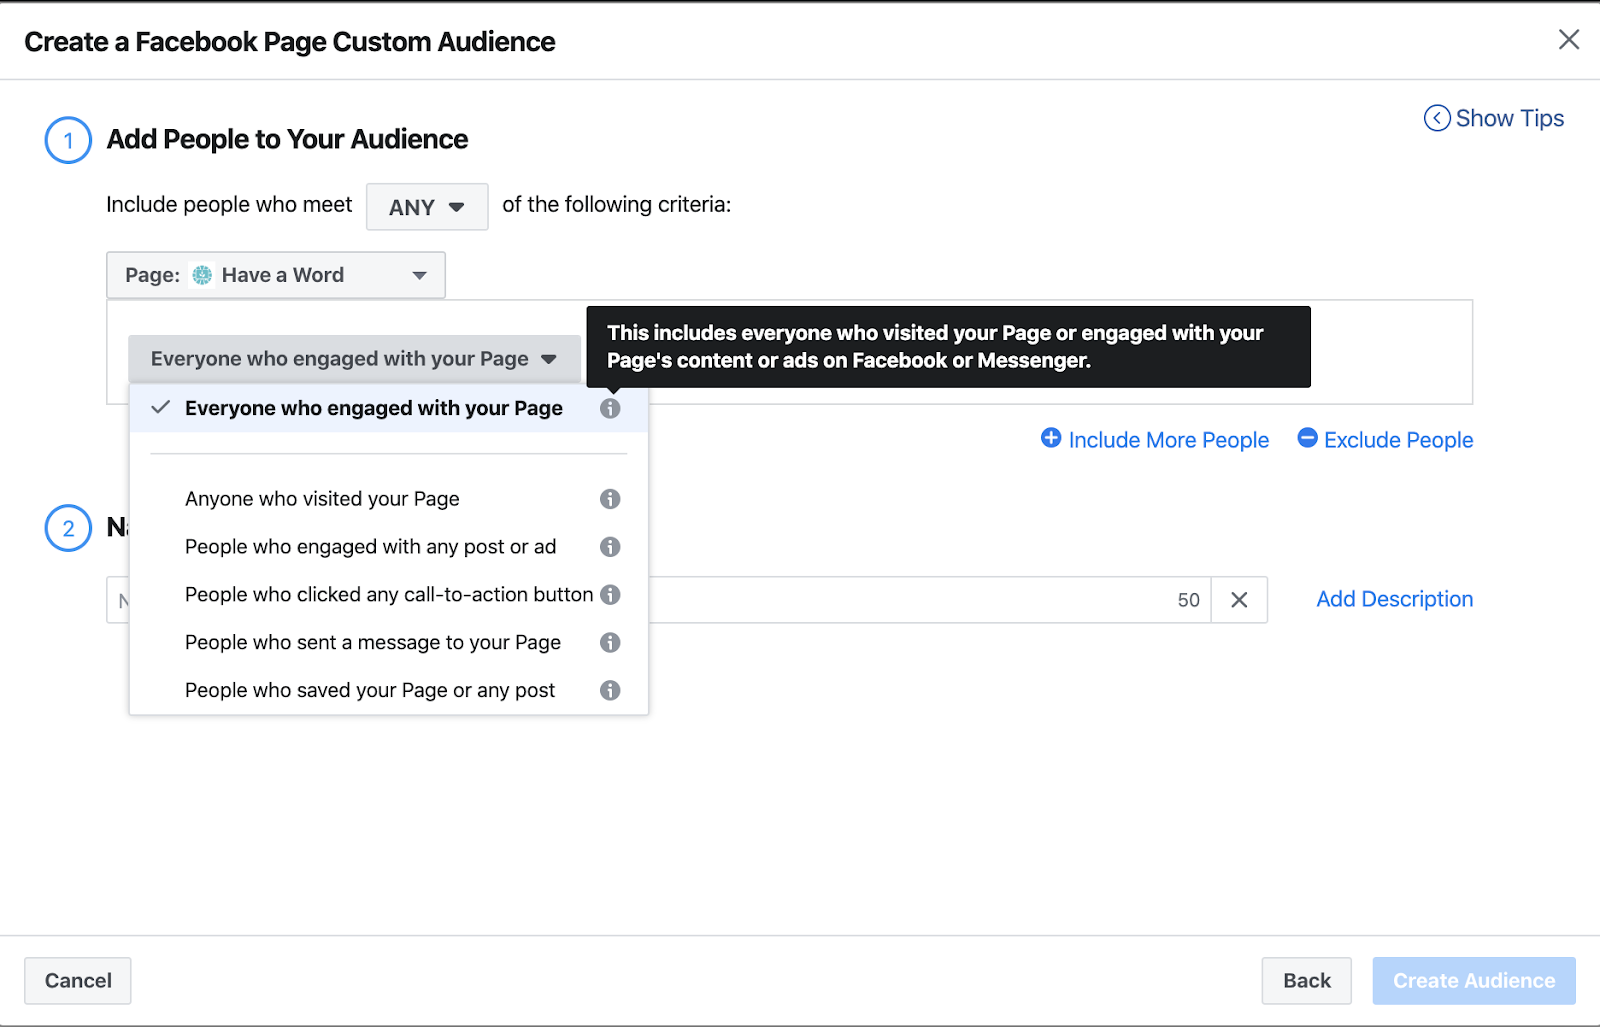Click info icon for 'People who engaged with any post or ad'
This screenshot has width=1600, height=1027.
point(610,547)
